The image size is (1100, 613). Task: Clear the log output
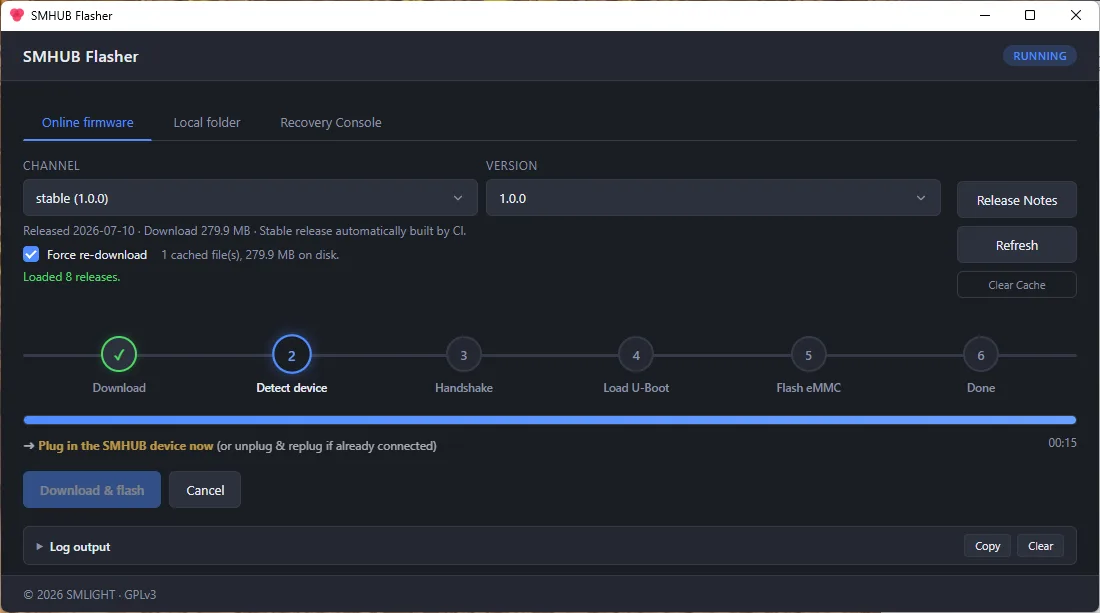[1040, 546]
